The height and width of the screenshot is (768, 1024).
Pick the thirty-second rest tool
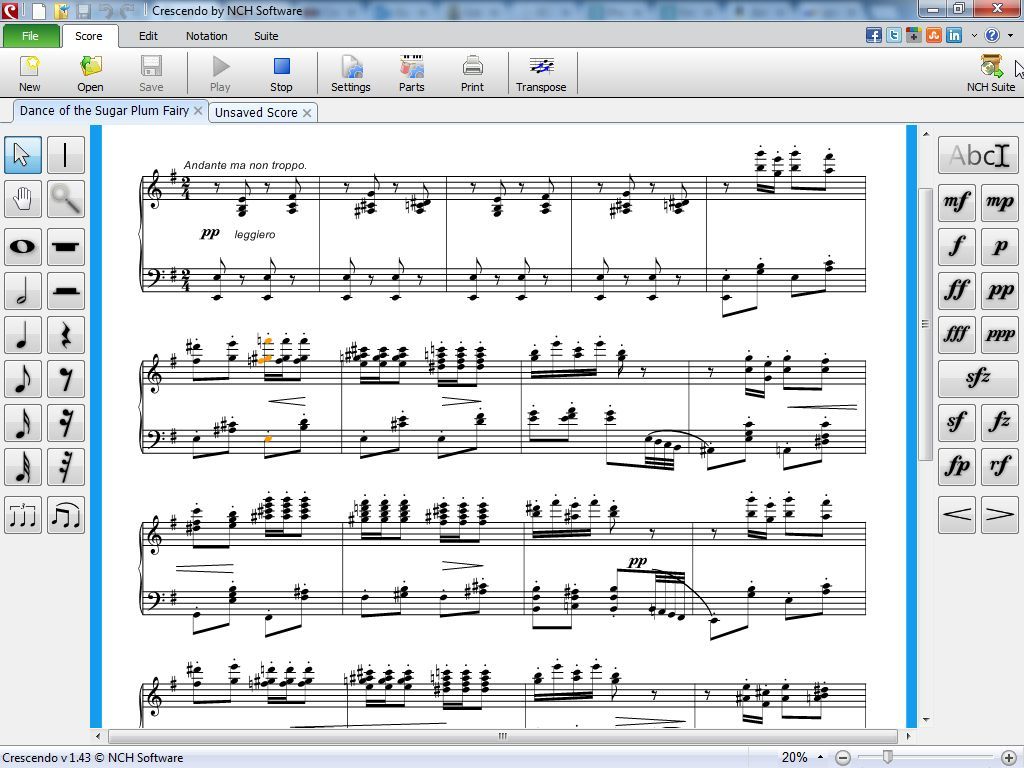[x=65, y=467]
